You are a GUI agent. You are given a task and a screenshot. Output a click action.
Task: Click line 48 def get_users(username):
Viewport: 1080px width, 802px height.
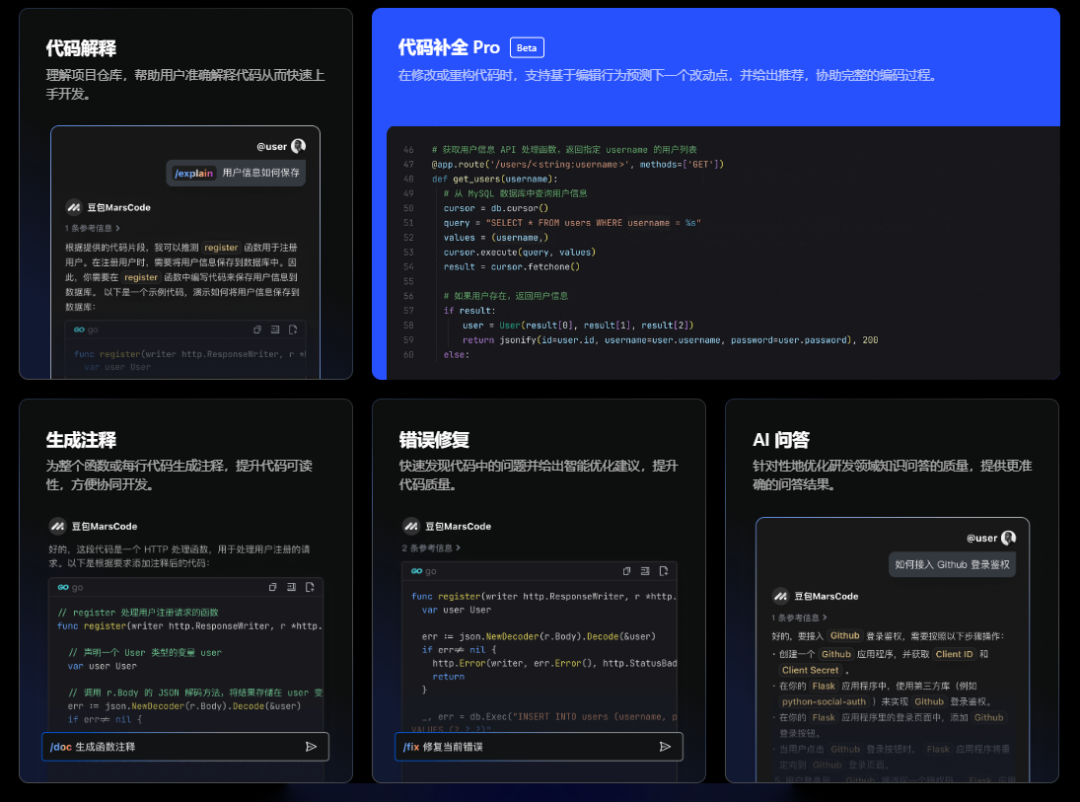(x=495, y=178)
